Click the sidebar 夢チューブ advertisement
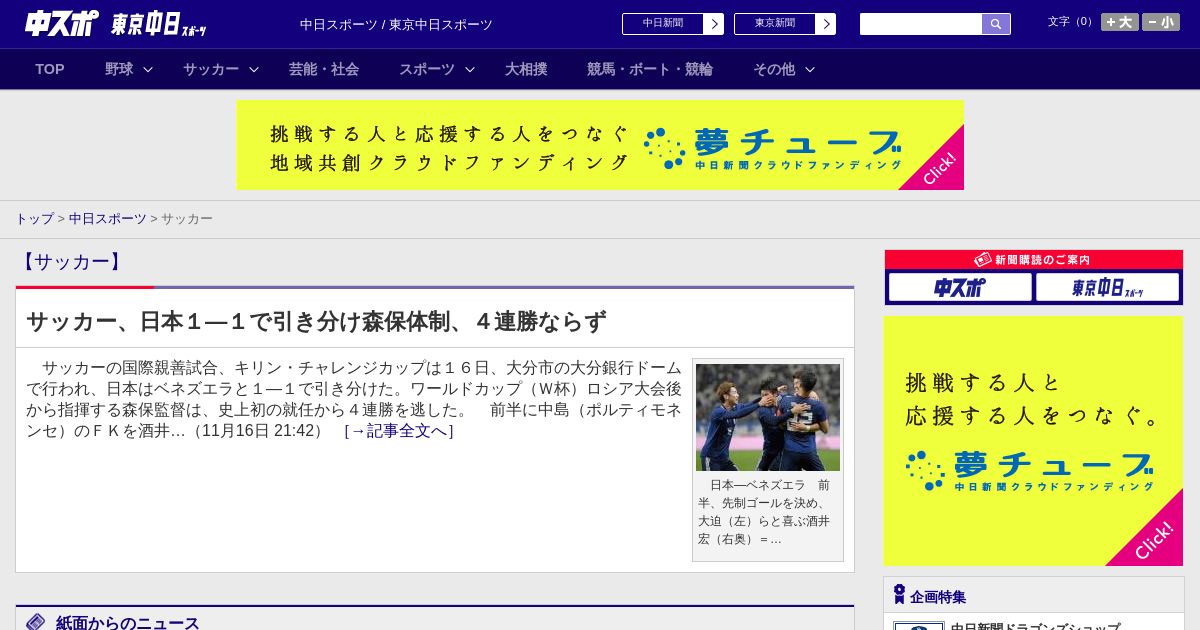Screen dimensions: 1200x630 (x=1033, y=441)
